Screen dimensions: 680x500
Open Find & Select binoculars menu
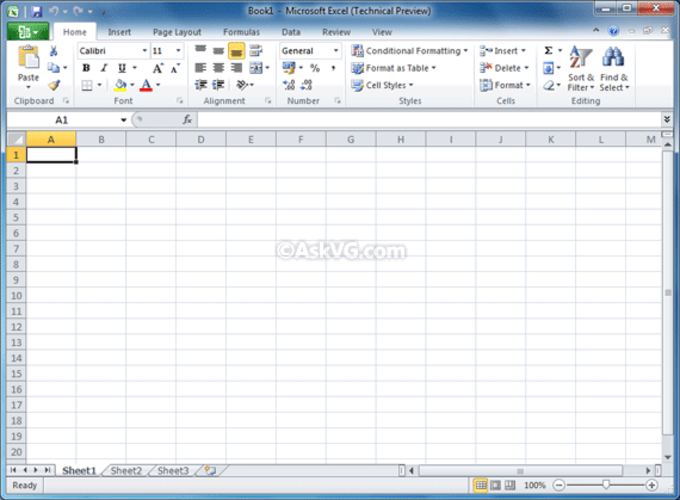(614, 69)
